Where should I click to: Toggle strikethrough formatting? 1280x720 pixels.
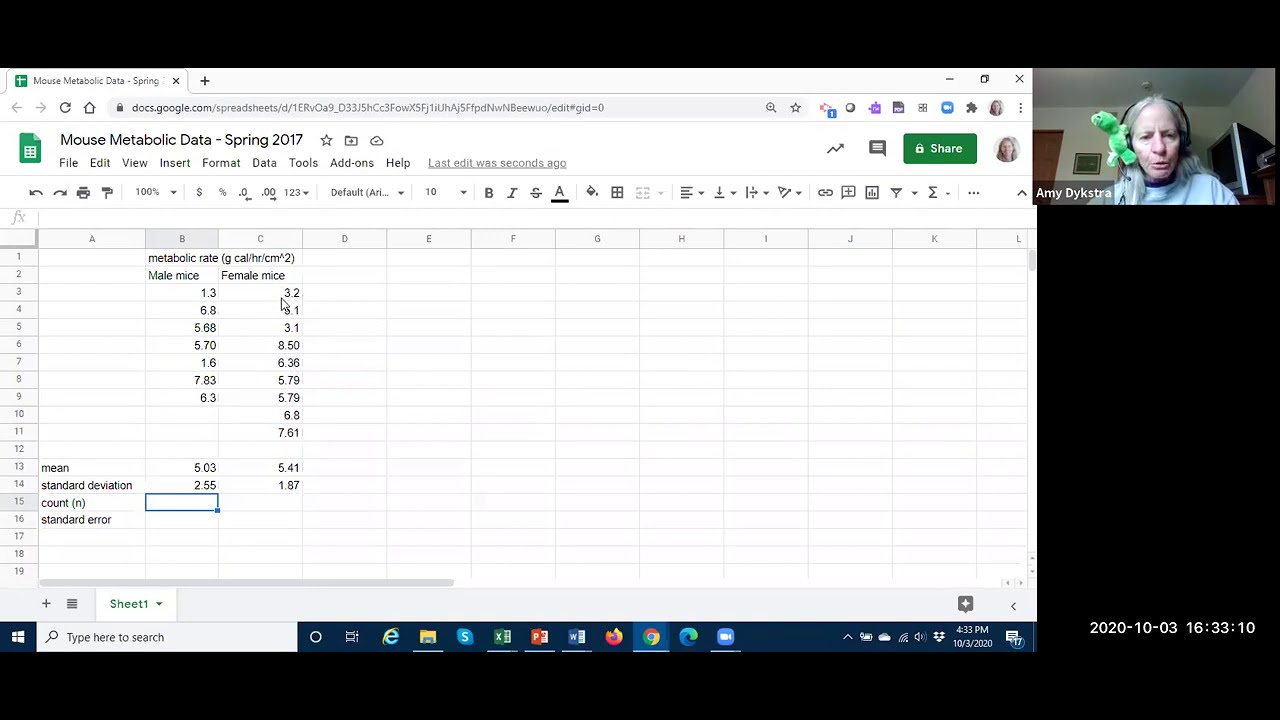click(x=536, y=192)
